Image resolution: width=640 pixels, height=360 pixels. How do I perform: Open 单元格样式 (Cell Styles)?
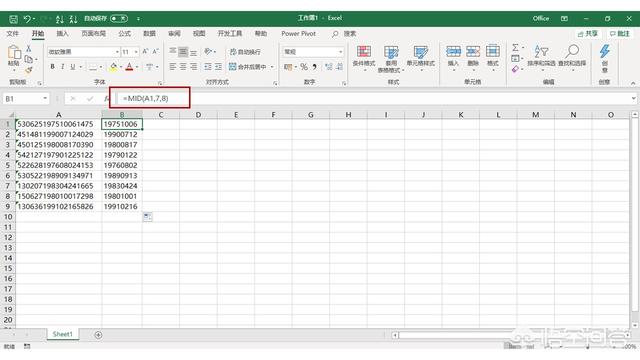(420, 58)
